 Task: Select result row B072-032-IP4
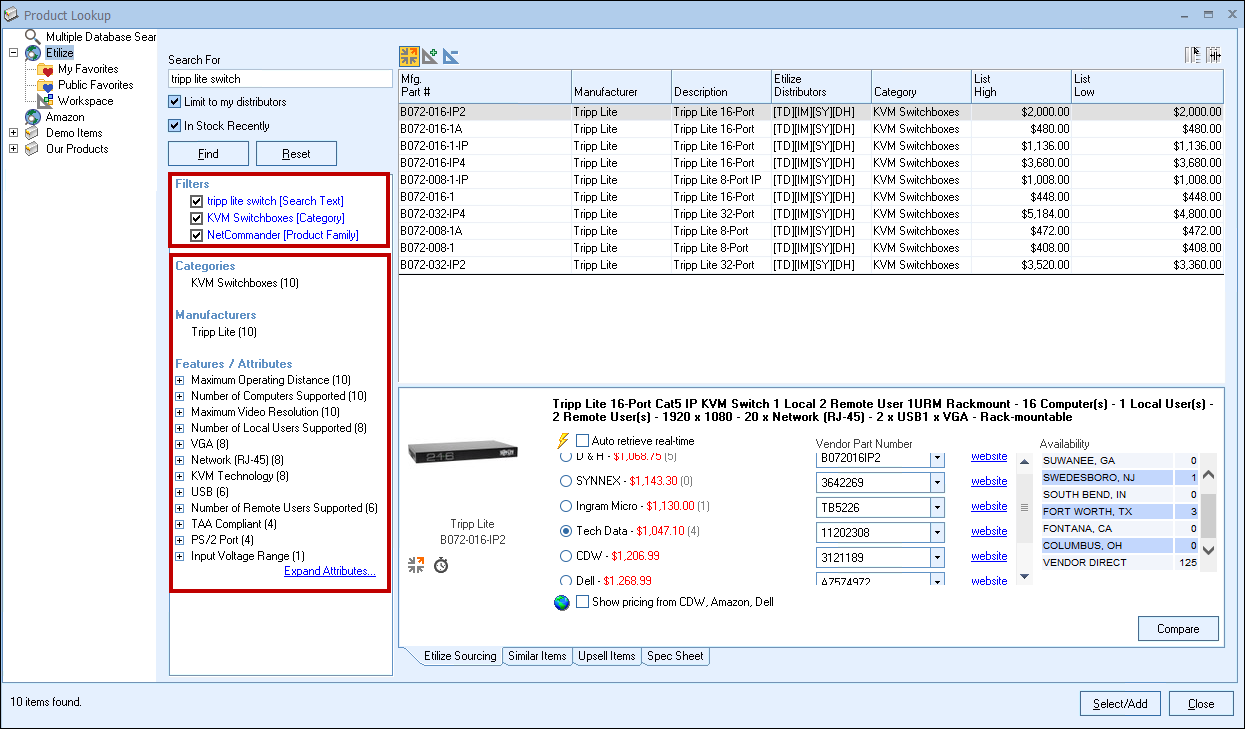click(811, 214)
